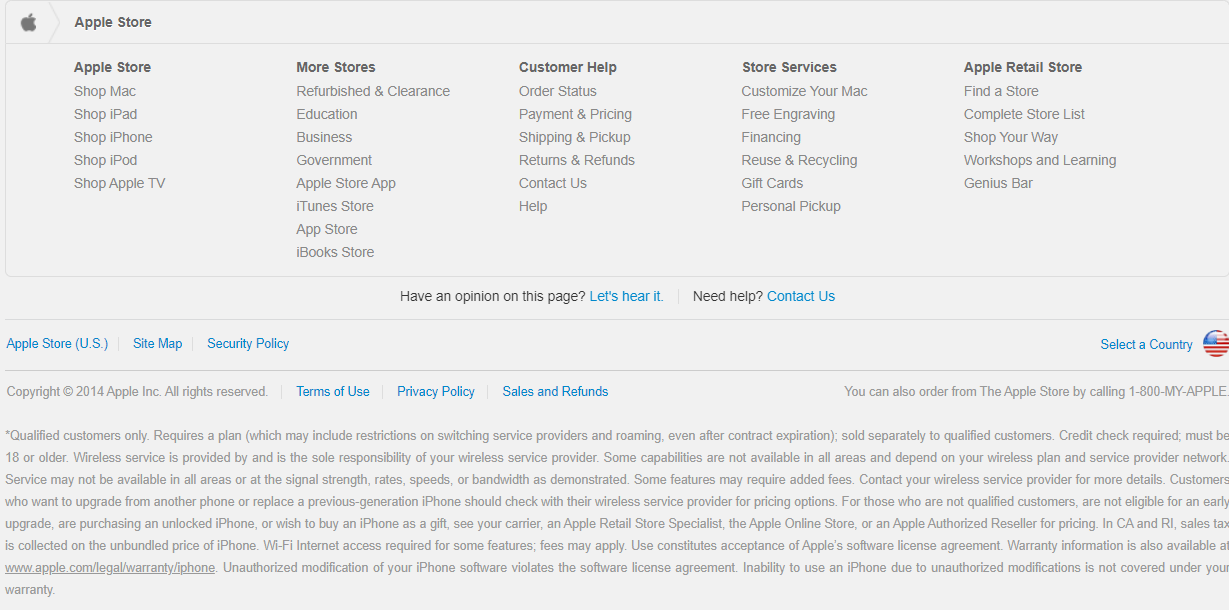1229x610 pixels.
Task: Go to the Education store
Action: coord(327,114)
